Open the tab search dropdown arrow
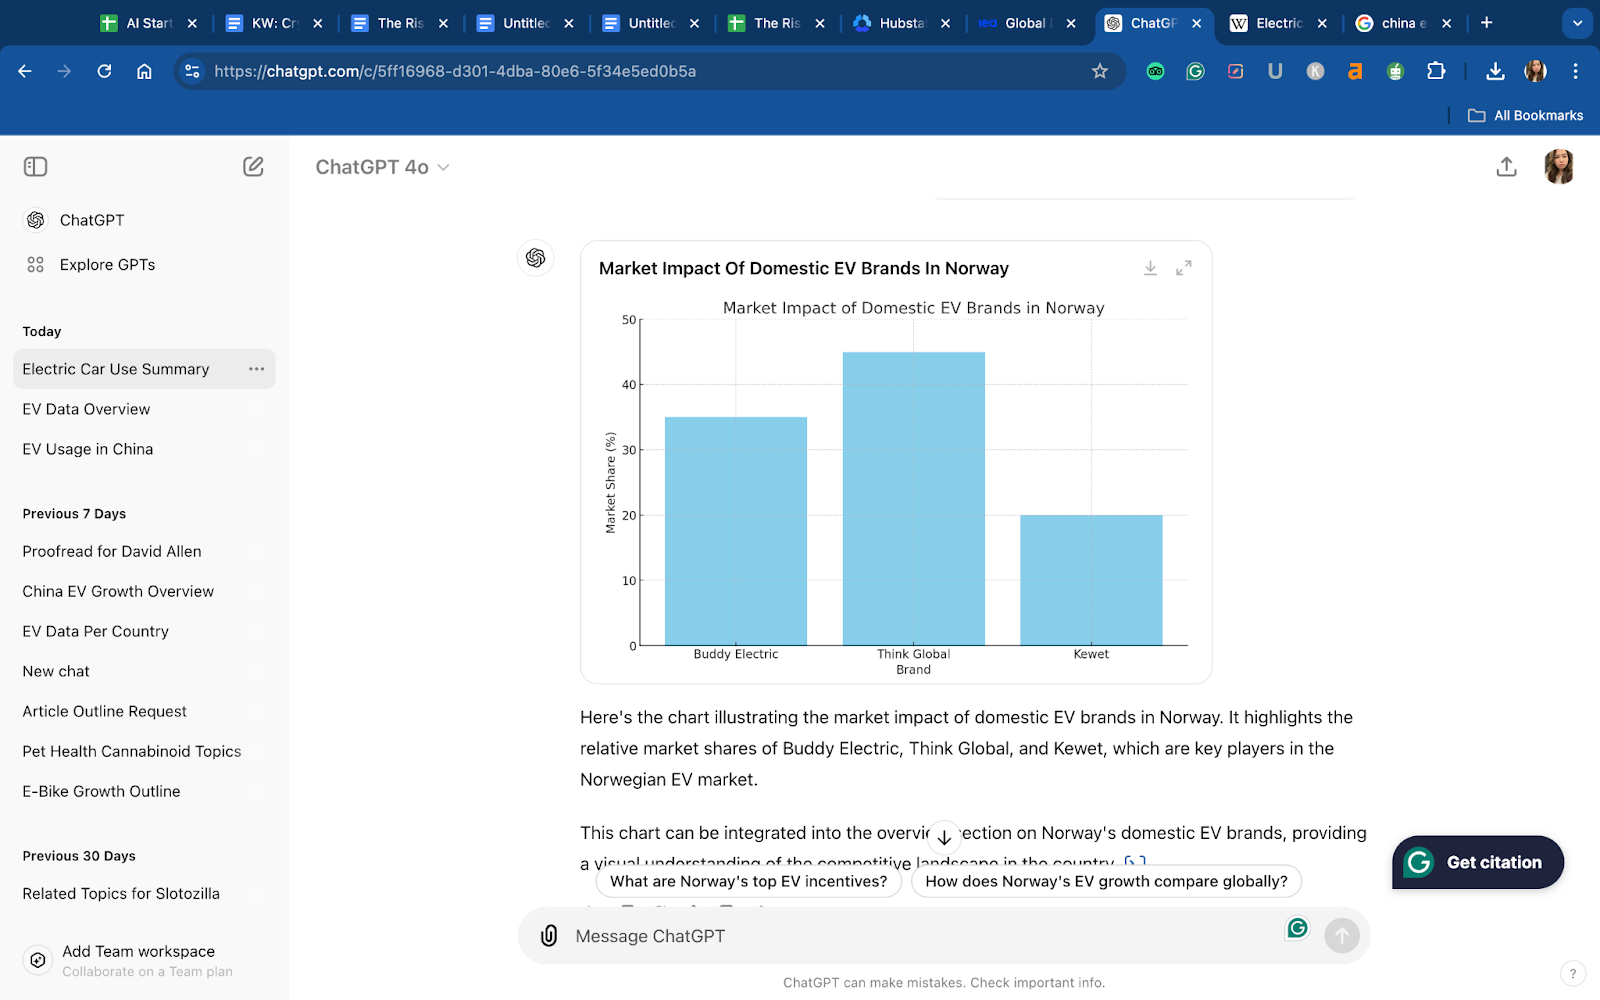This screenshot has height=1000, width=1600. (x=1577, y=23)
